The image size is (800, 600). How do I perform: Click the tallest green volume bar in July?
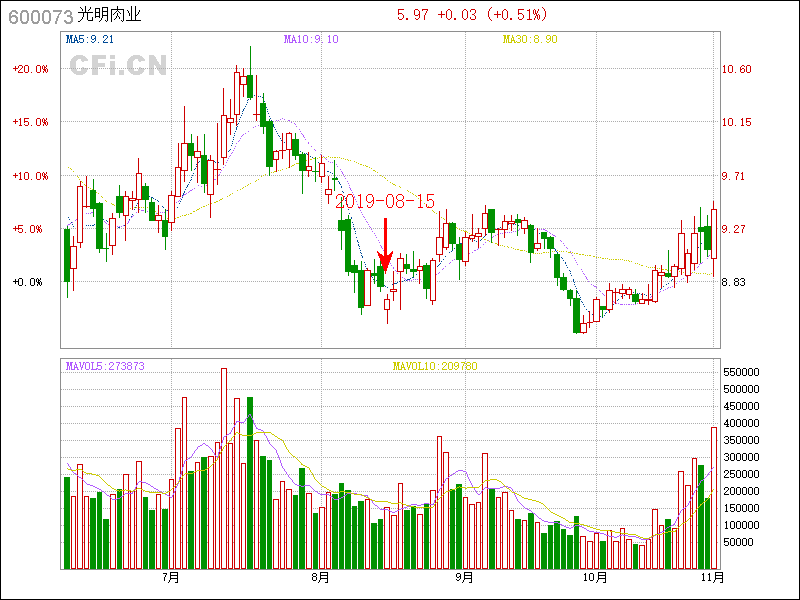click(250, 483)
